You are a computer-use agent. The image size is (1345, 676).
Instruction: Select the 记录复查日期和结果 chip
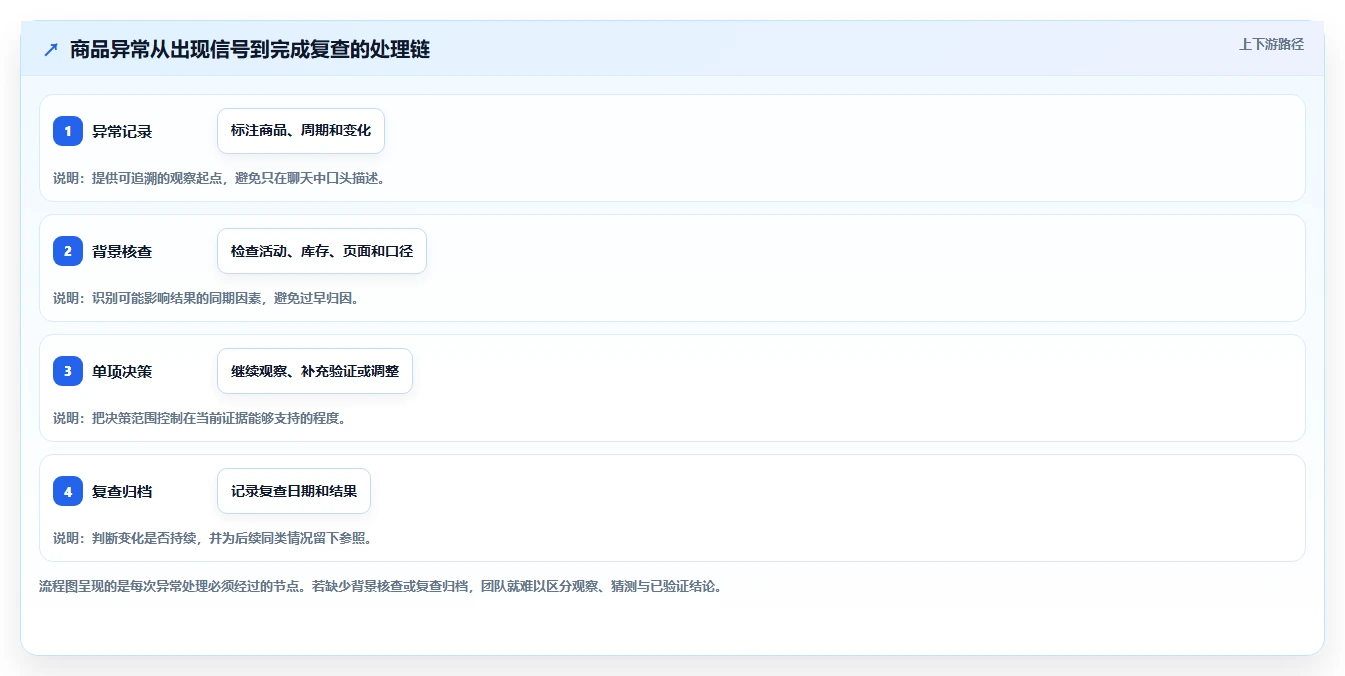tap(294, 491)
